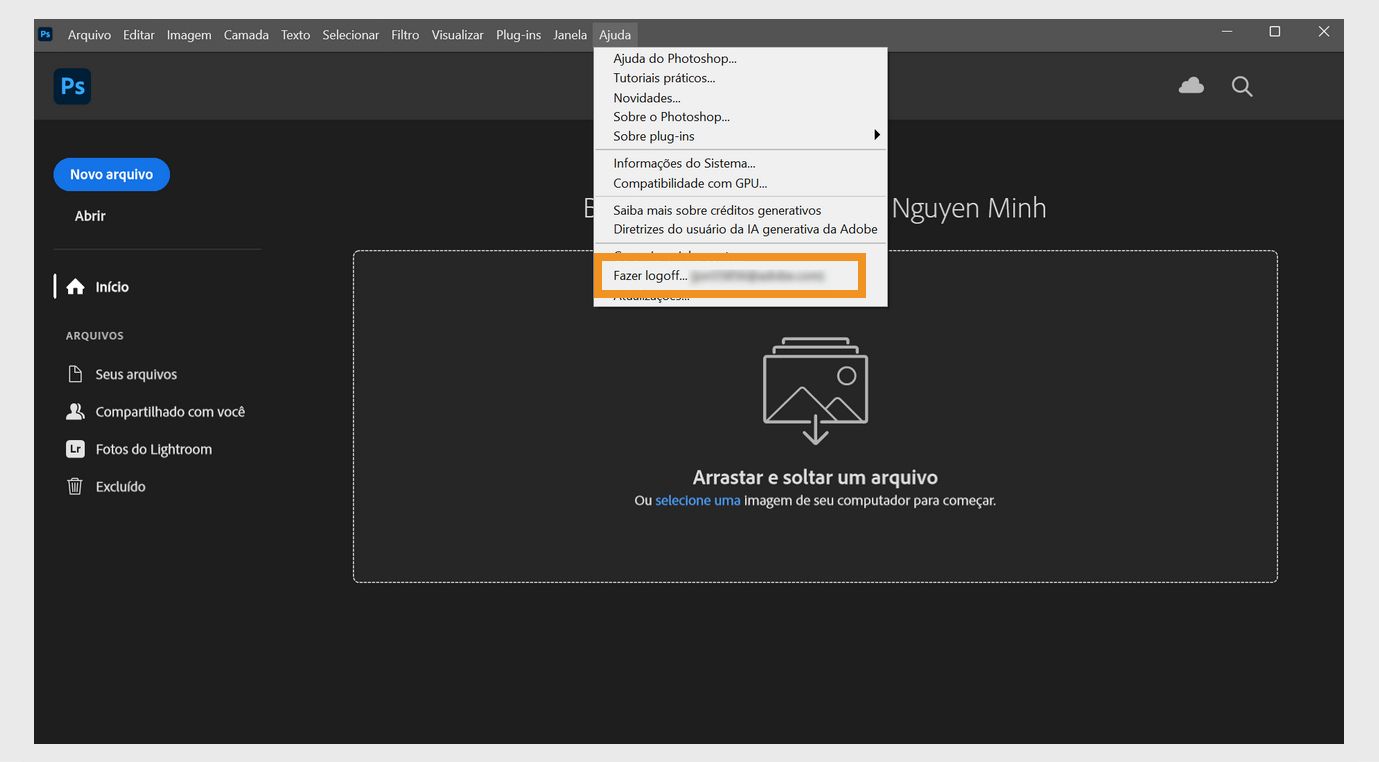The image size is (1379, 762).
Task: Open the Visualizar menu
Action: [457, 35]
